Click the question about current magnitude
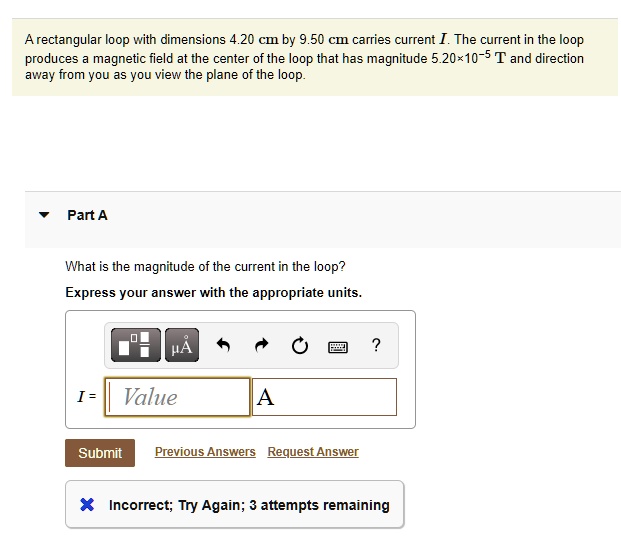This screenshot has height=540, width=621. click(x=205, y=267)
